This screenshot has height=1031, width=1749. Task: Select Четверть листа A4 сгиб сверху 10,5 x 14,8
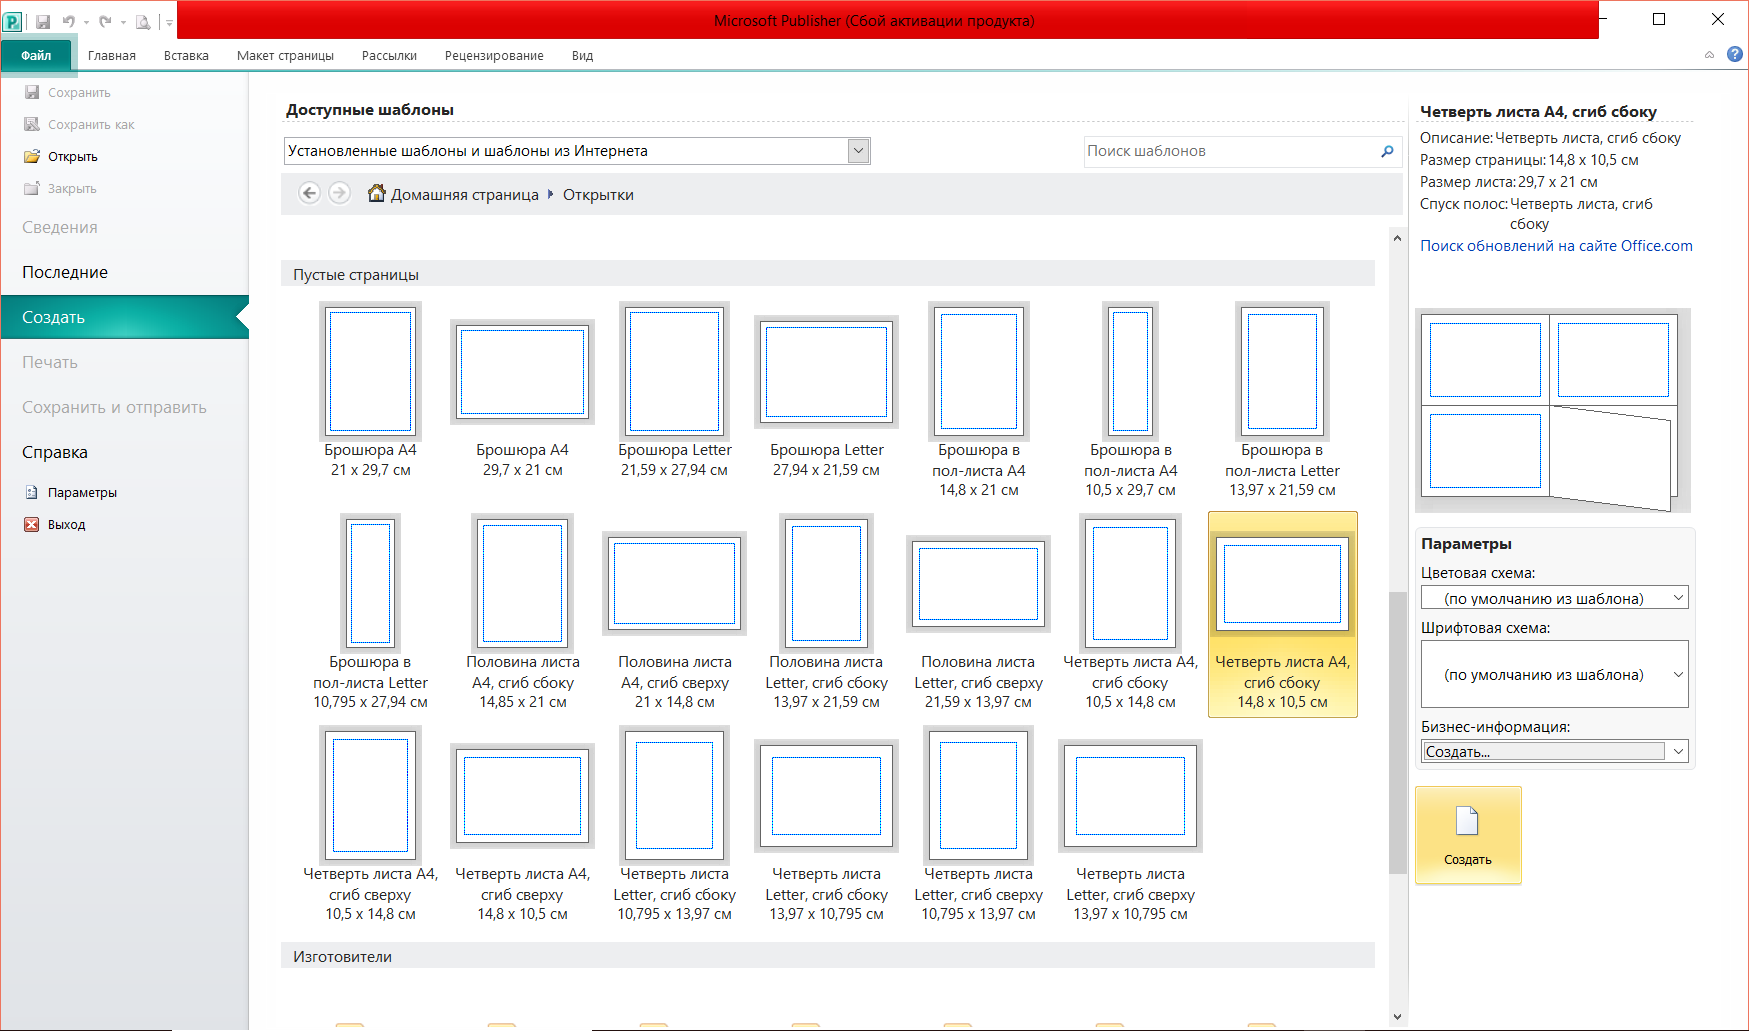pyautogui.click(x=371, y=824)
